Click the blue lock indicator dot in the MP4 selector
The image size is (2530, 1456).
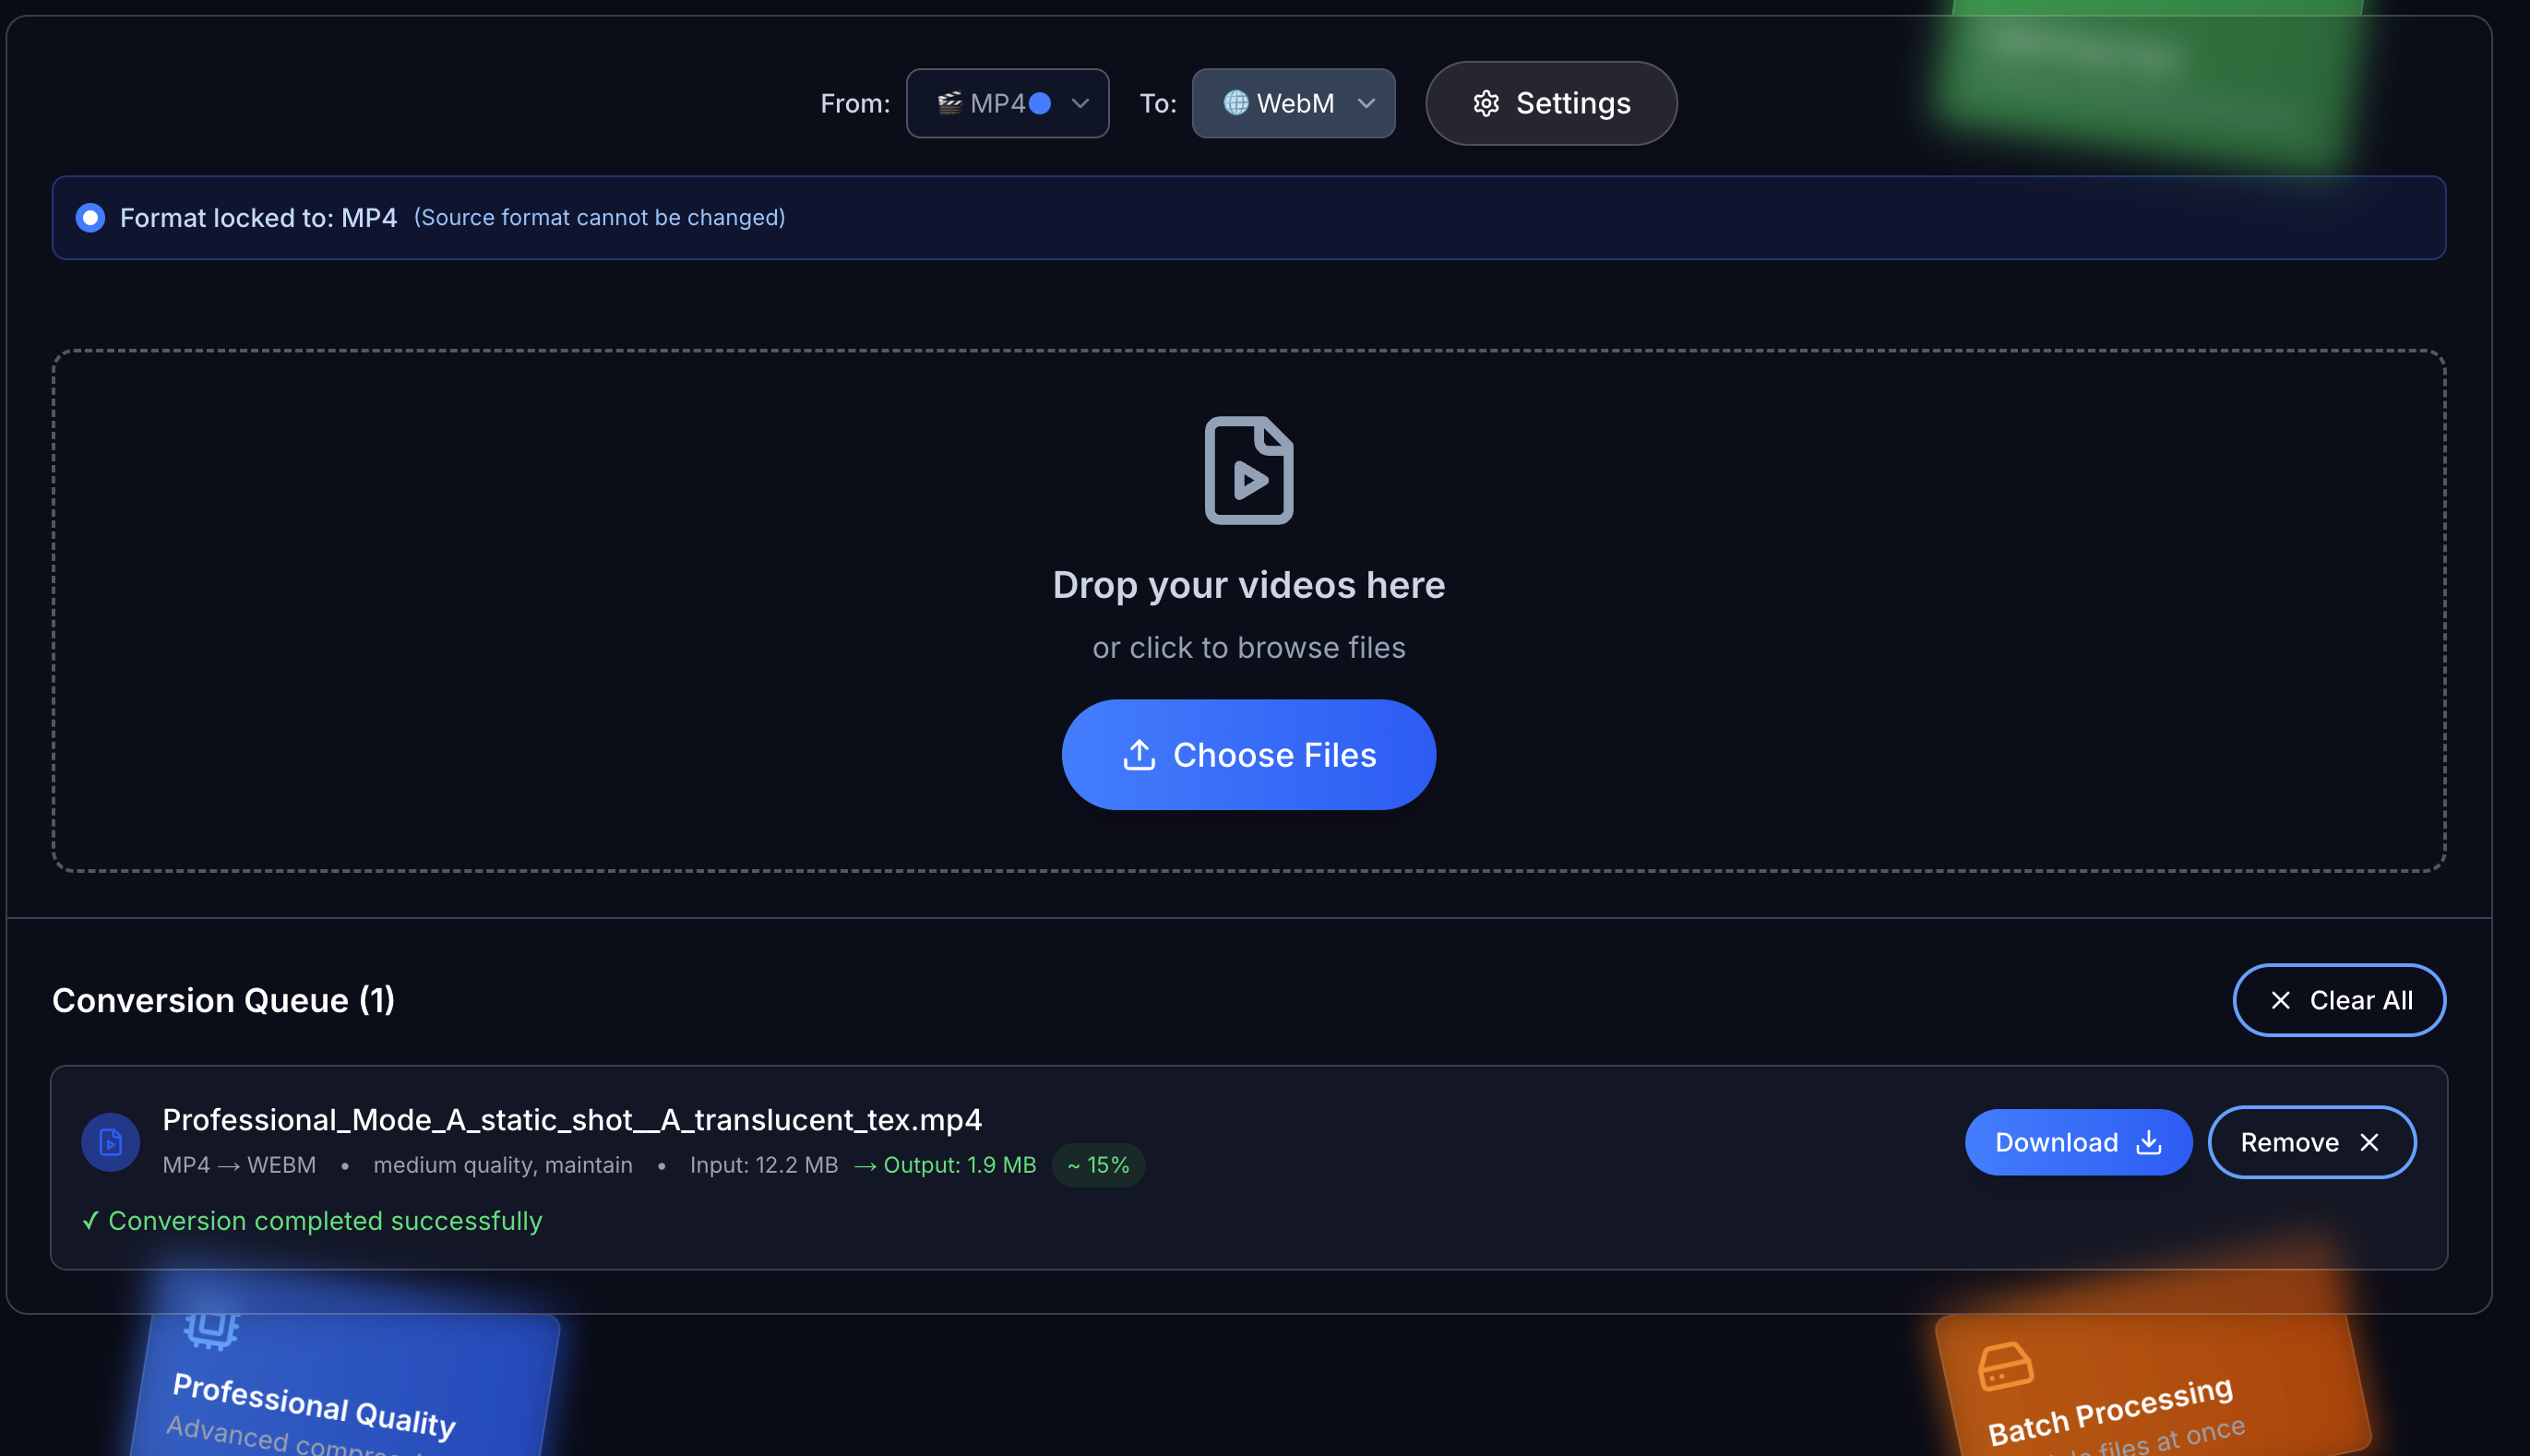(x=1040, y=103)
